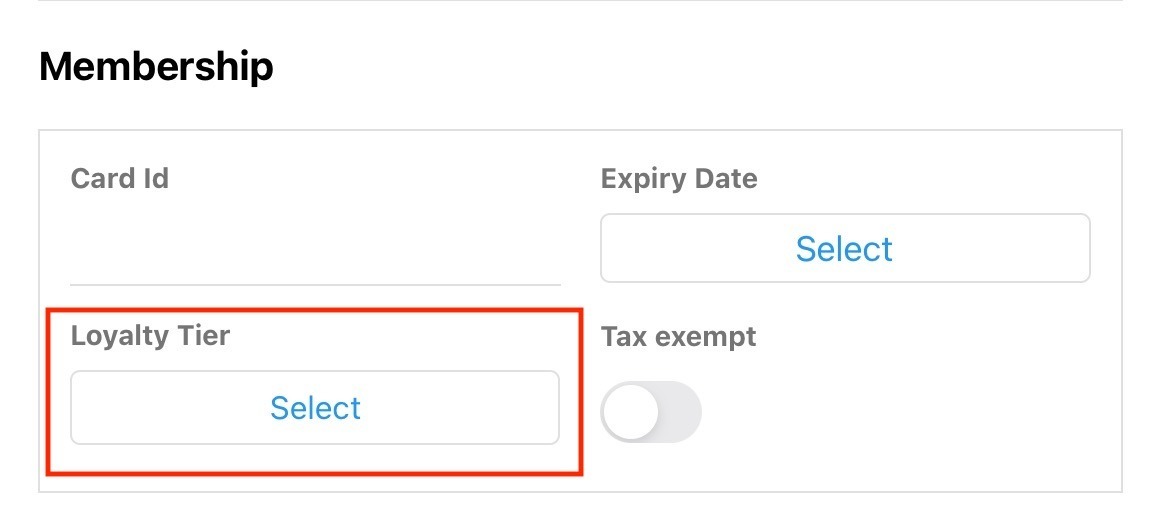1157x519 pixels.
Task: Focus the membership card ID text box
Action: coord(315,250)
